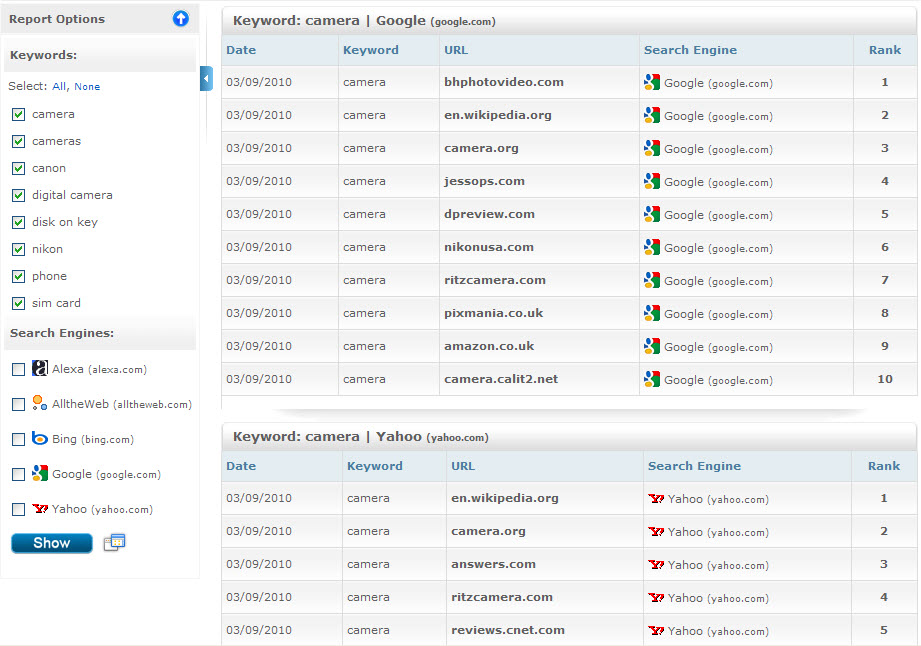Screen dimensions: 921x646
Task: Uncheck the 'cameras' keyword checkbox
Action: click(x=18, y=141)
